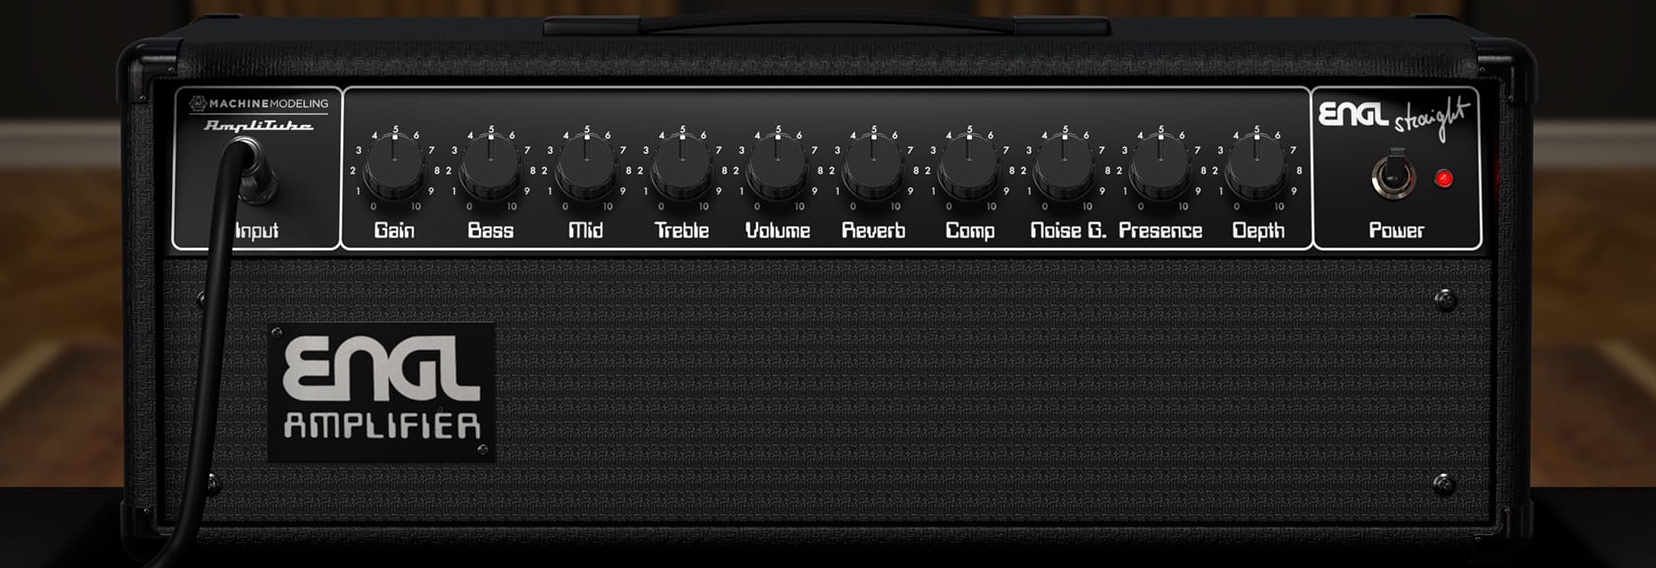Click the Machine Modeling logo
The image size is (1656, 568).
click(x=259, y=103)
